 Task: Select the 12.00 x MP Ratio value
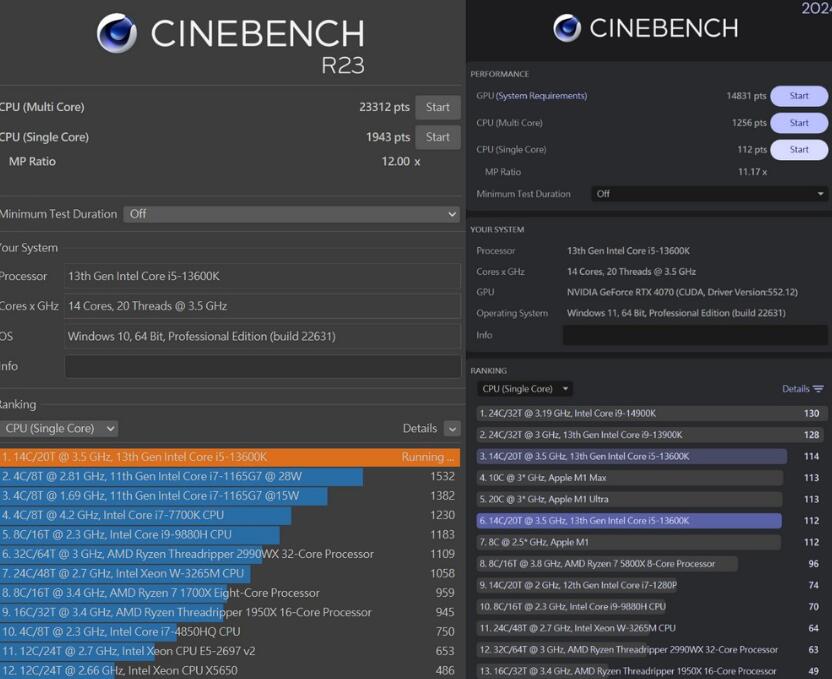click(x=401, y=162)
